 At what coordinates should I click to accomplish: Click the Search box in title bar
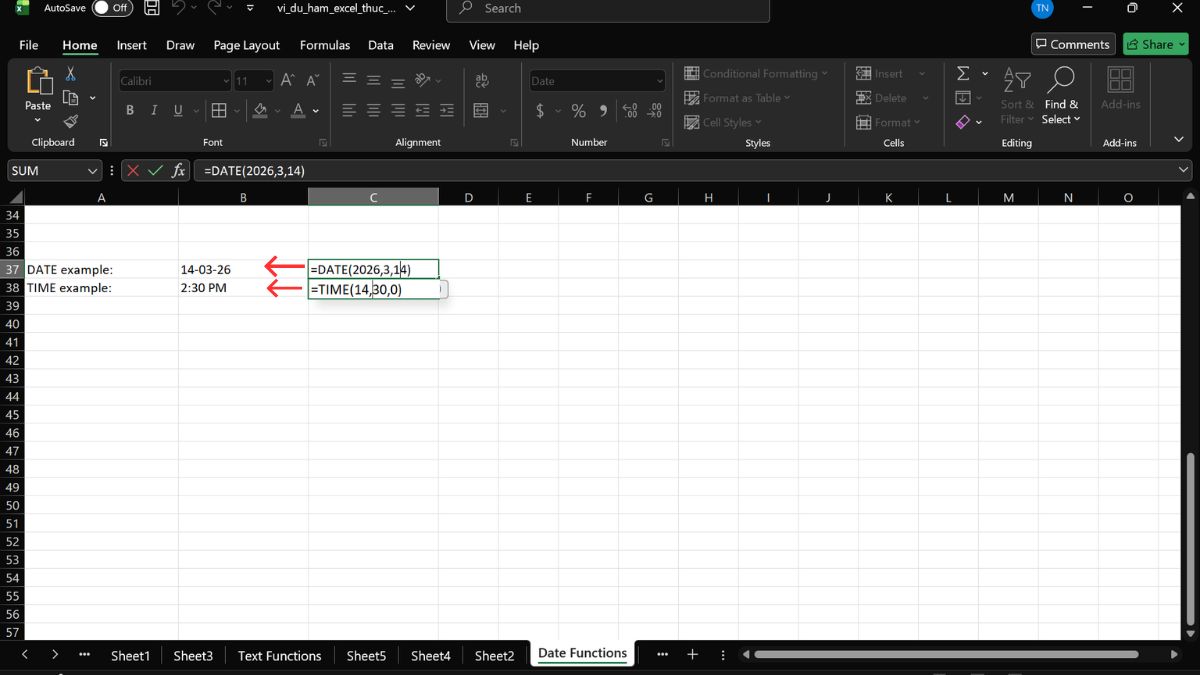(608, 8)
